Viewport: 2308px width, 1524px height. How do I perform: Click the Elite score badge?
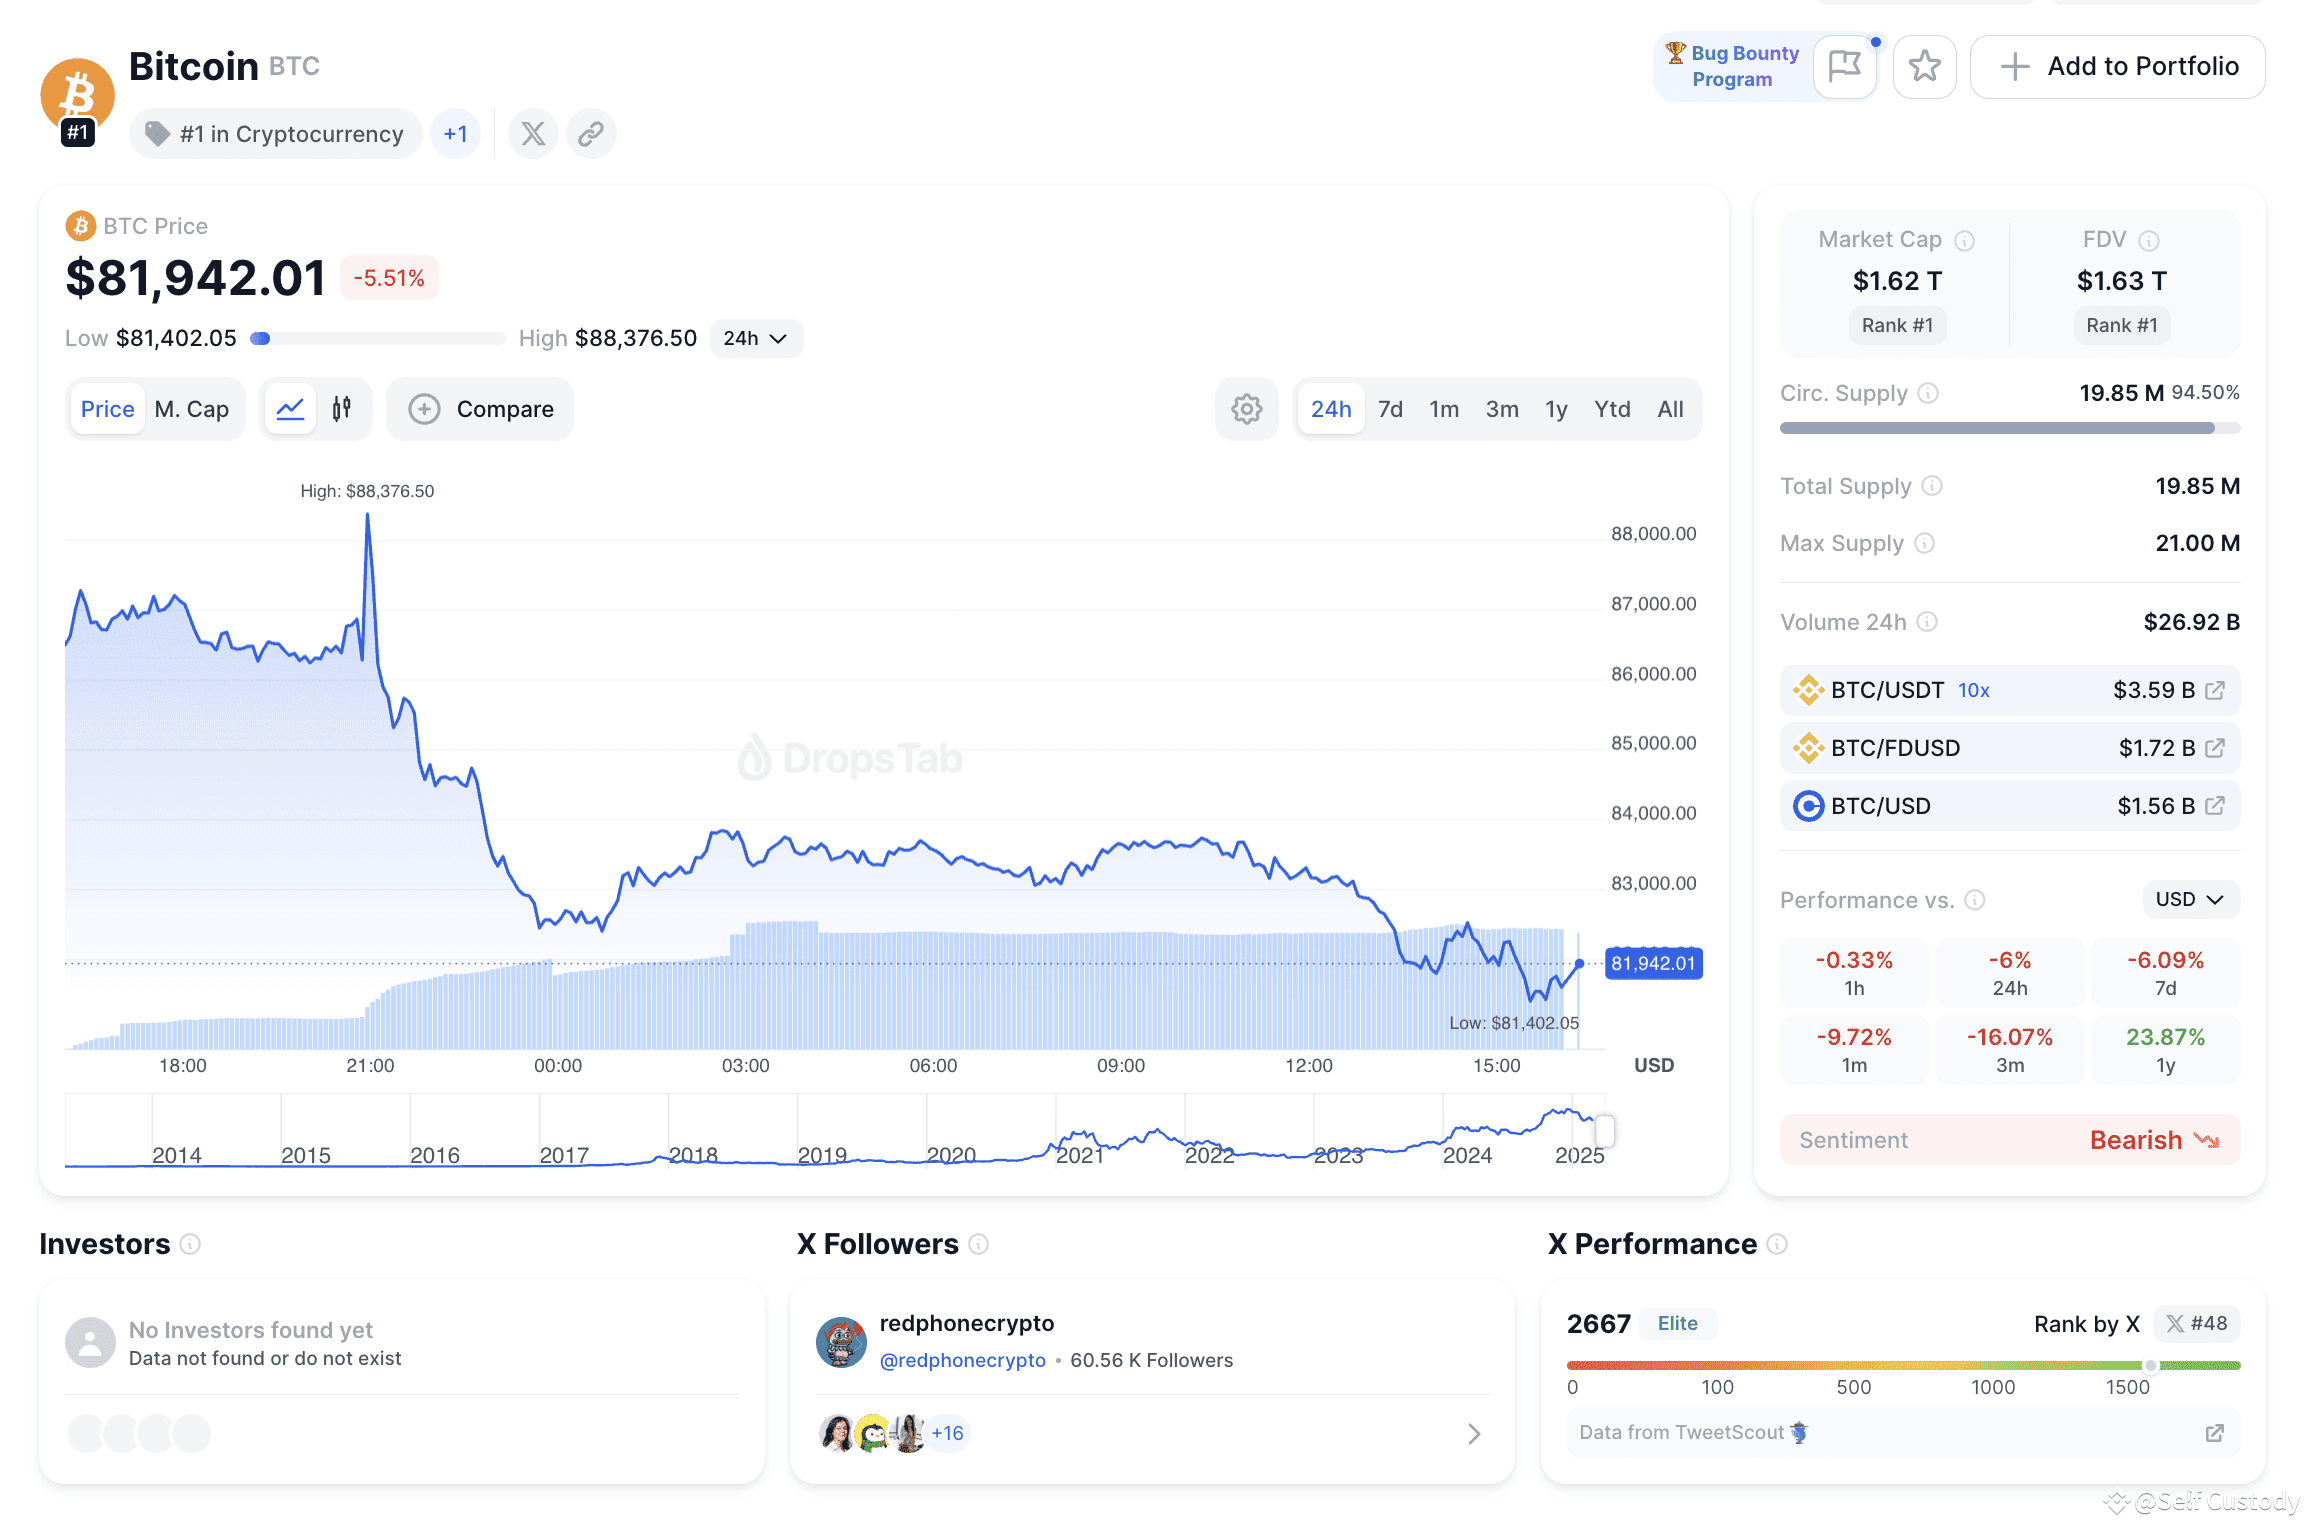tap(1677, 1324)
